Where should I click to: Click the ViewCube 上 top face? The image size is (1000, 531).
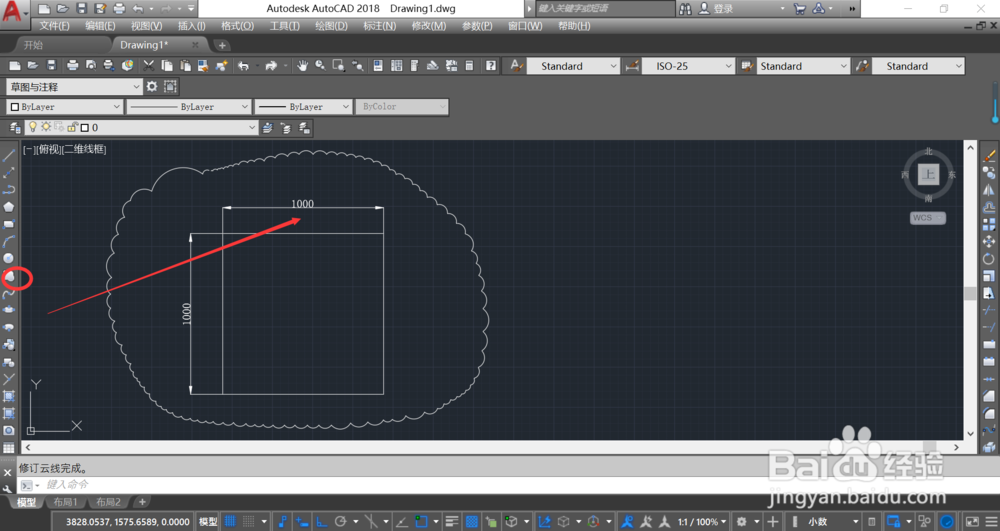pyautogui.click(x=928, y=174)
